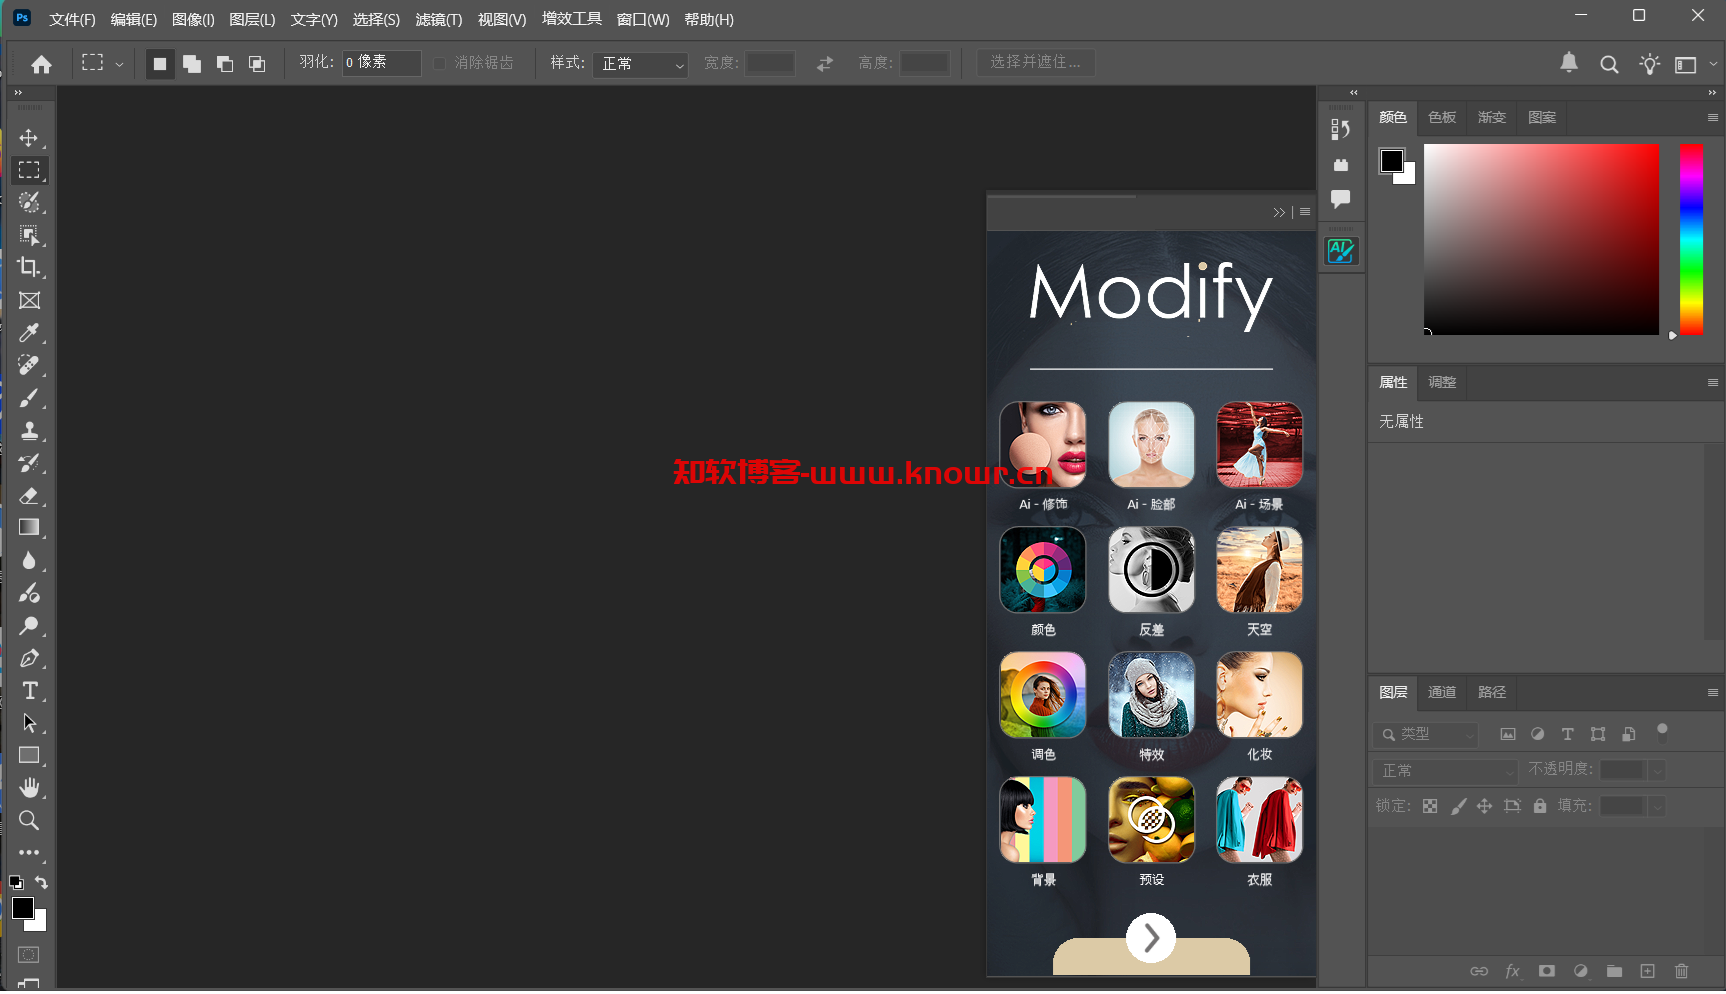Viewport: 1726px width, 994px height.
Task: Click the hue spectrum slider strip
Action: [x=1691, y=240]
